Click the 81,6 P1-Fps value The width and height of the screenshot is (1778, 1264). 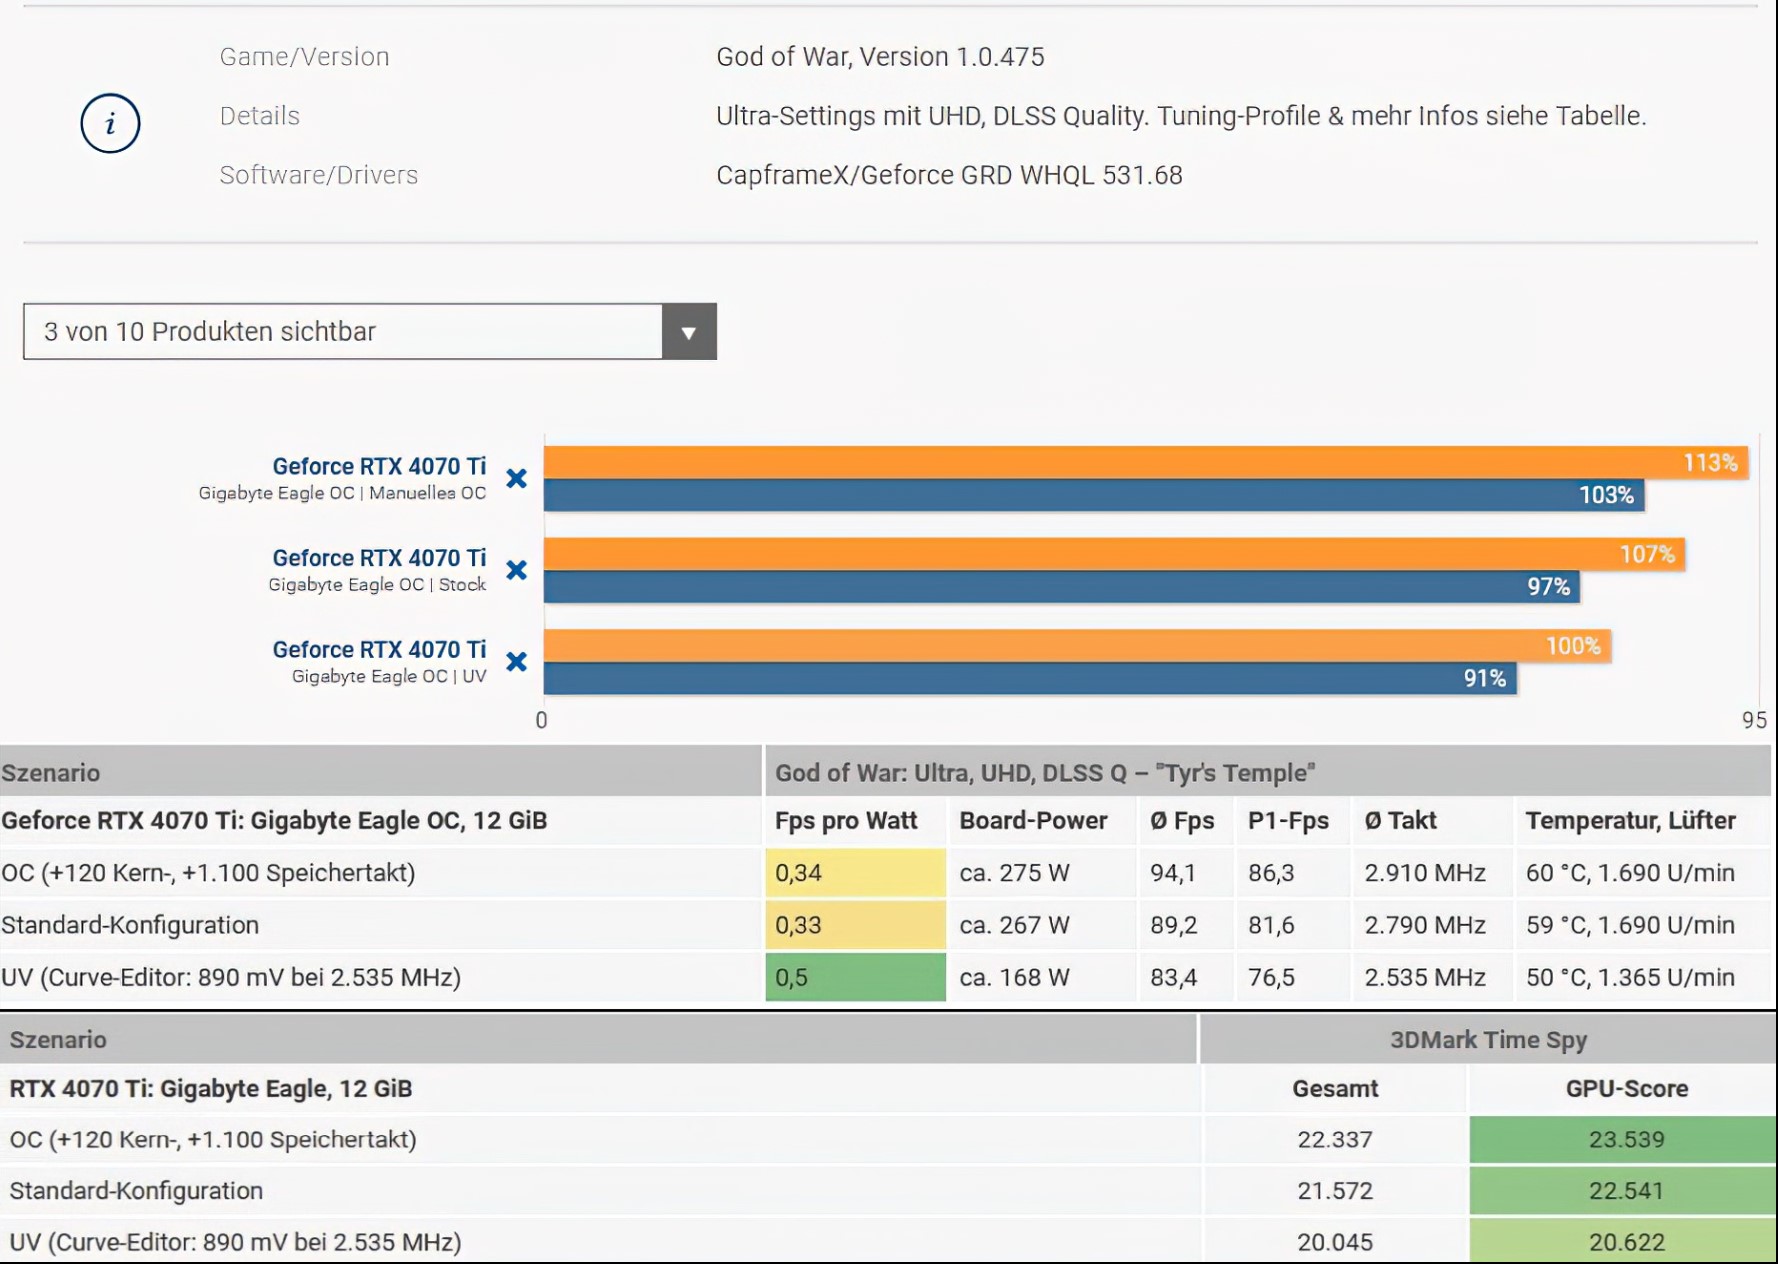click(1271, 925)
